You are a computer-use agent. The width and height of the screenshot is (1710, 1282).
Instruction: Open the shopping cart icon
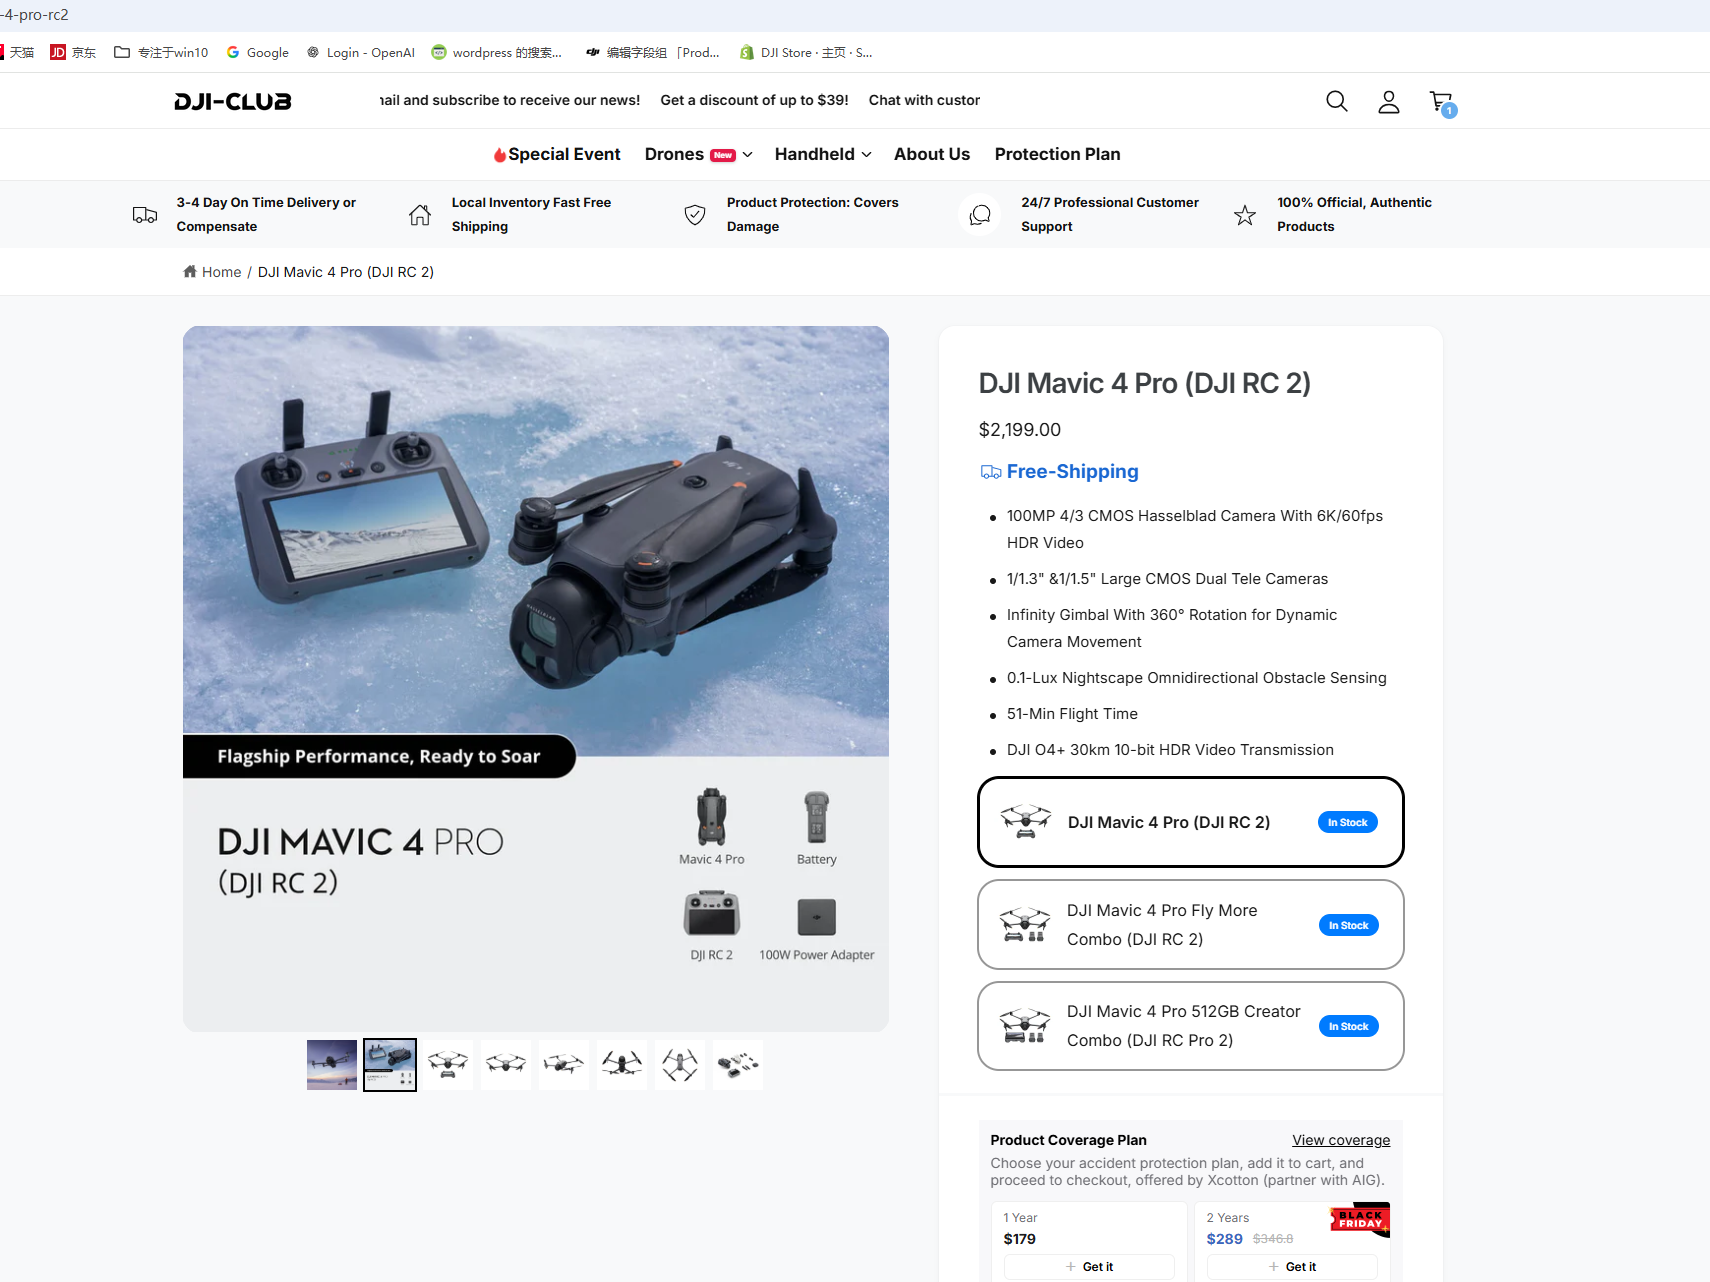(x=1441, y=101)
